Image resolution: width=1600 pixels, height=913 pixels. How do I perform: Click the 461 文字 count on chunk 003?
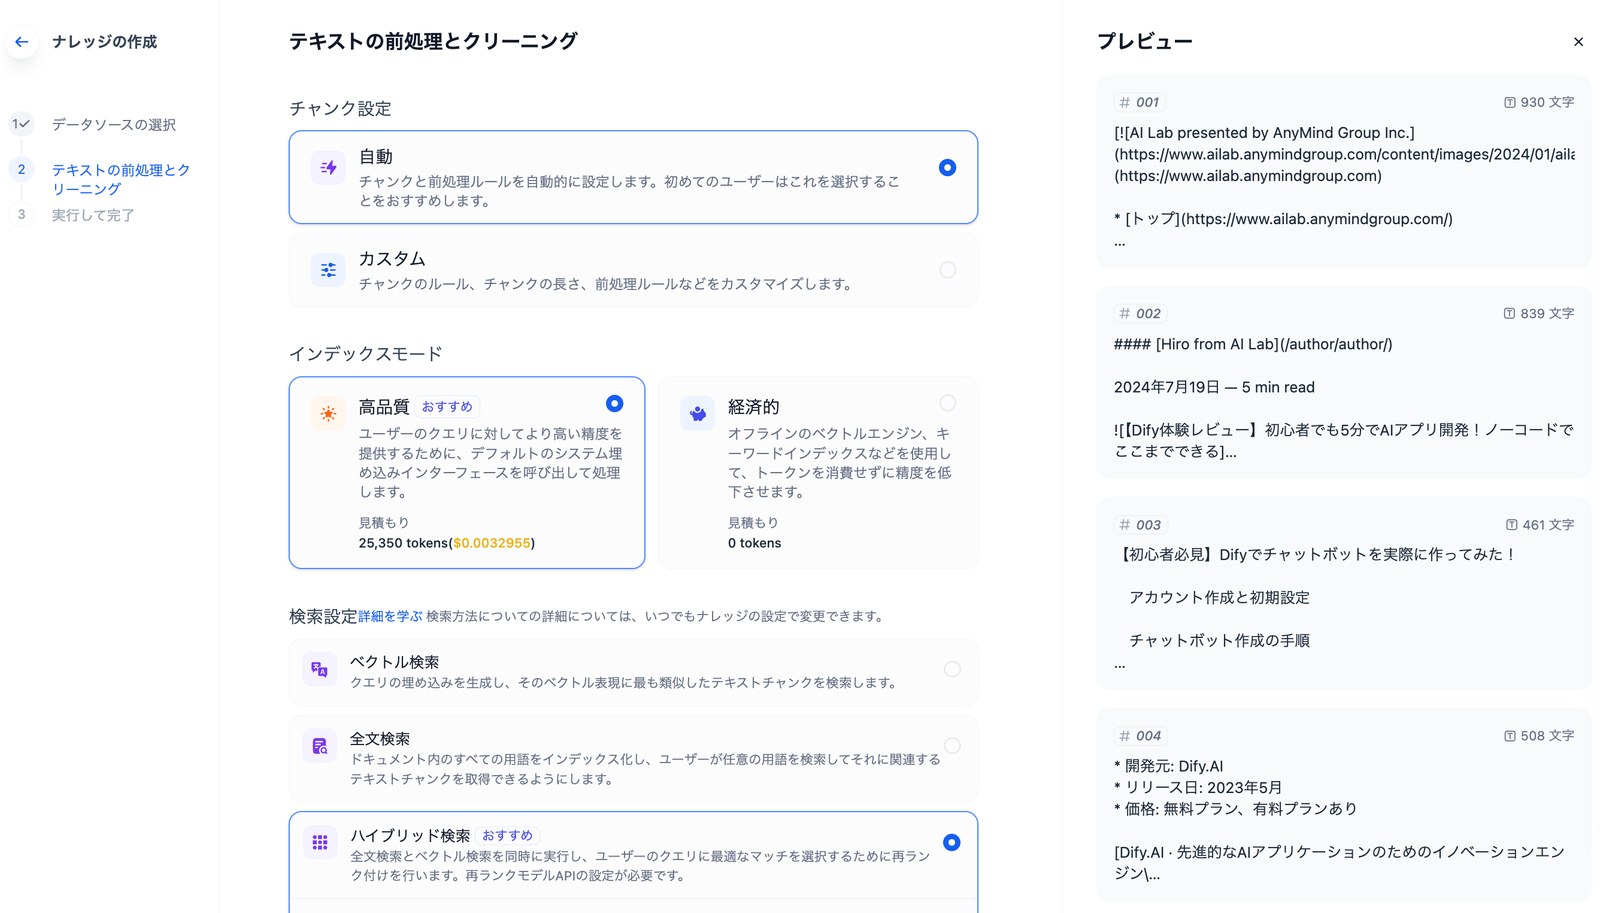[1539, 524]
